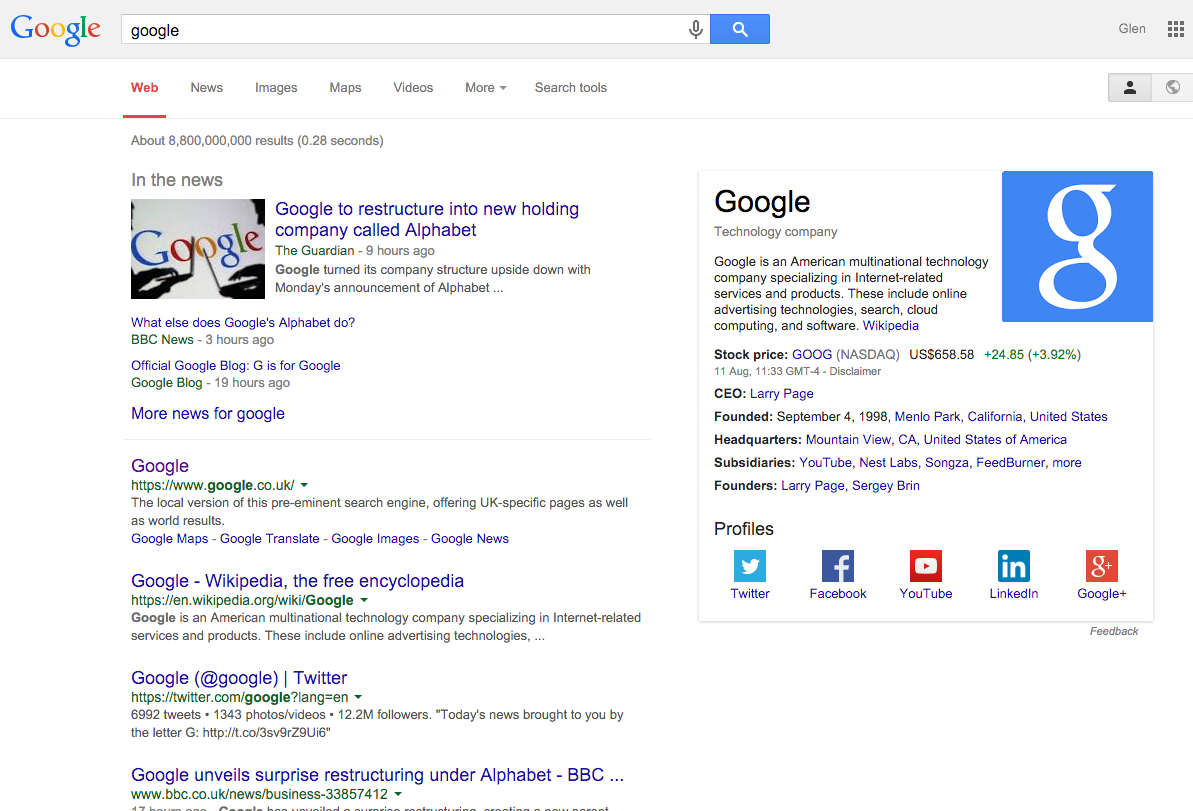
Task: Expand the dropdown next to the Wikipedia result
Action: click(x=365, y=598)
